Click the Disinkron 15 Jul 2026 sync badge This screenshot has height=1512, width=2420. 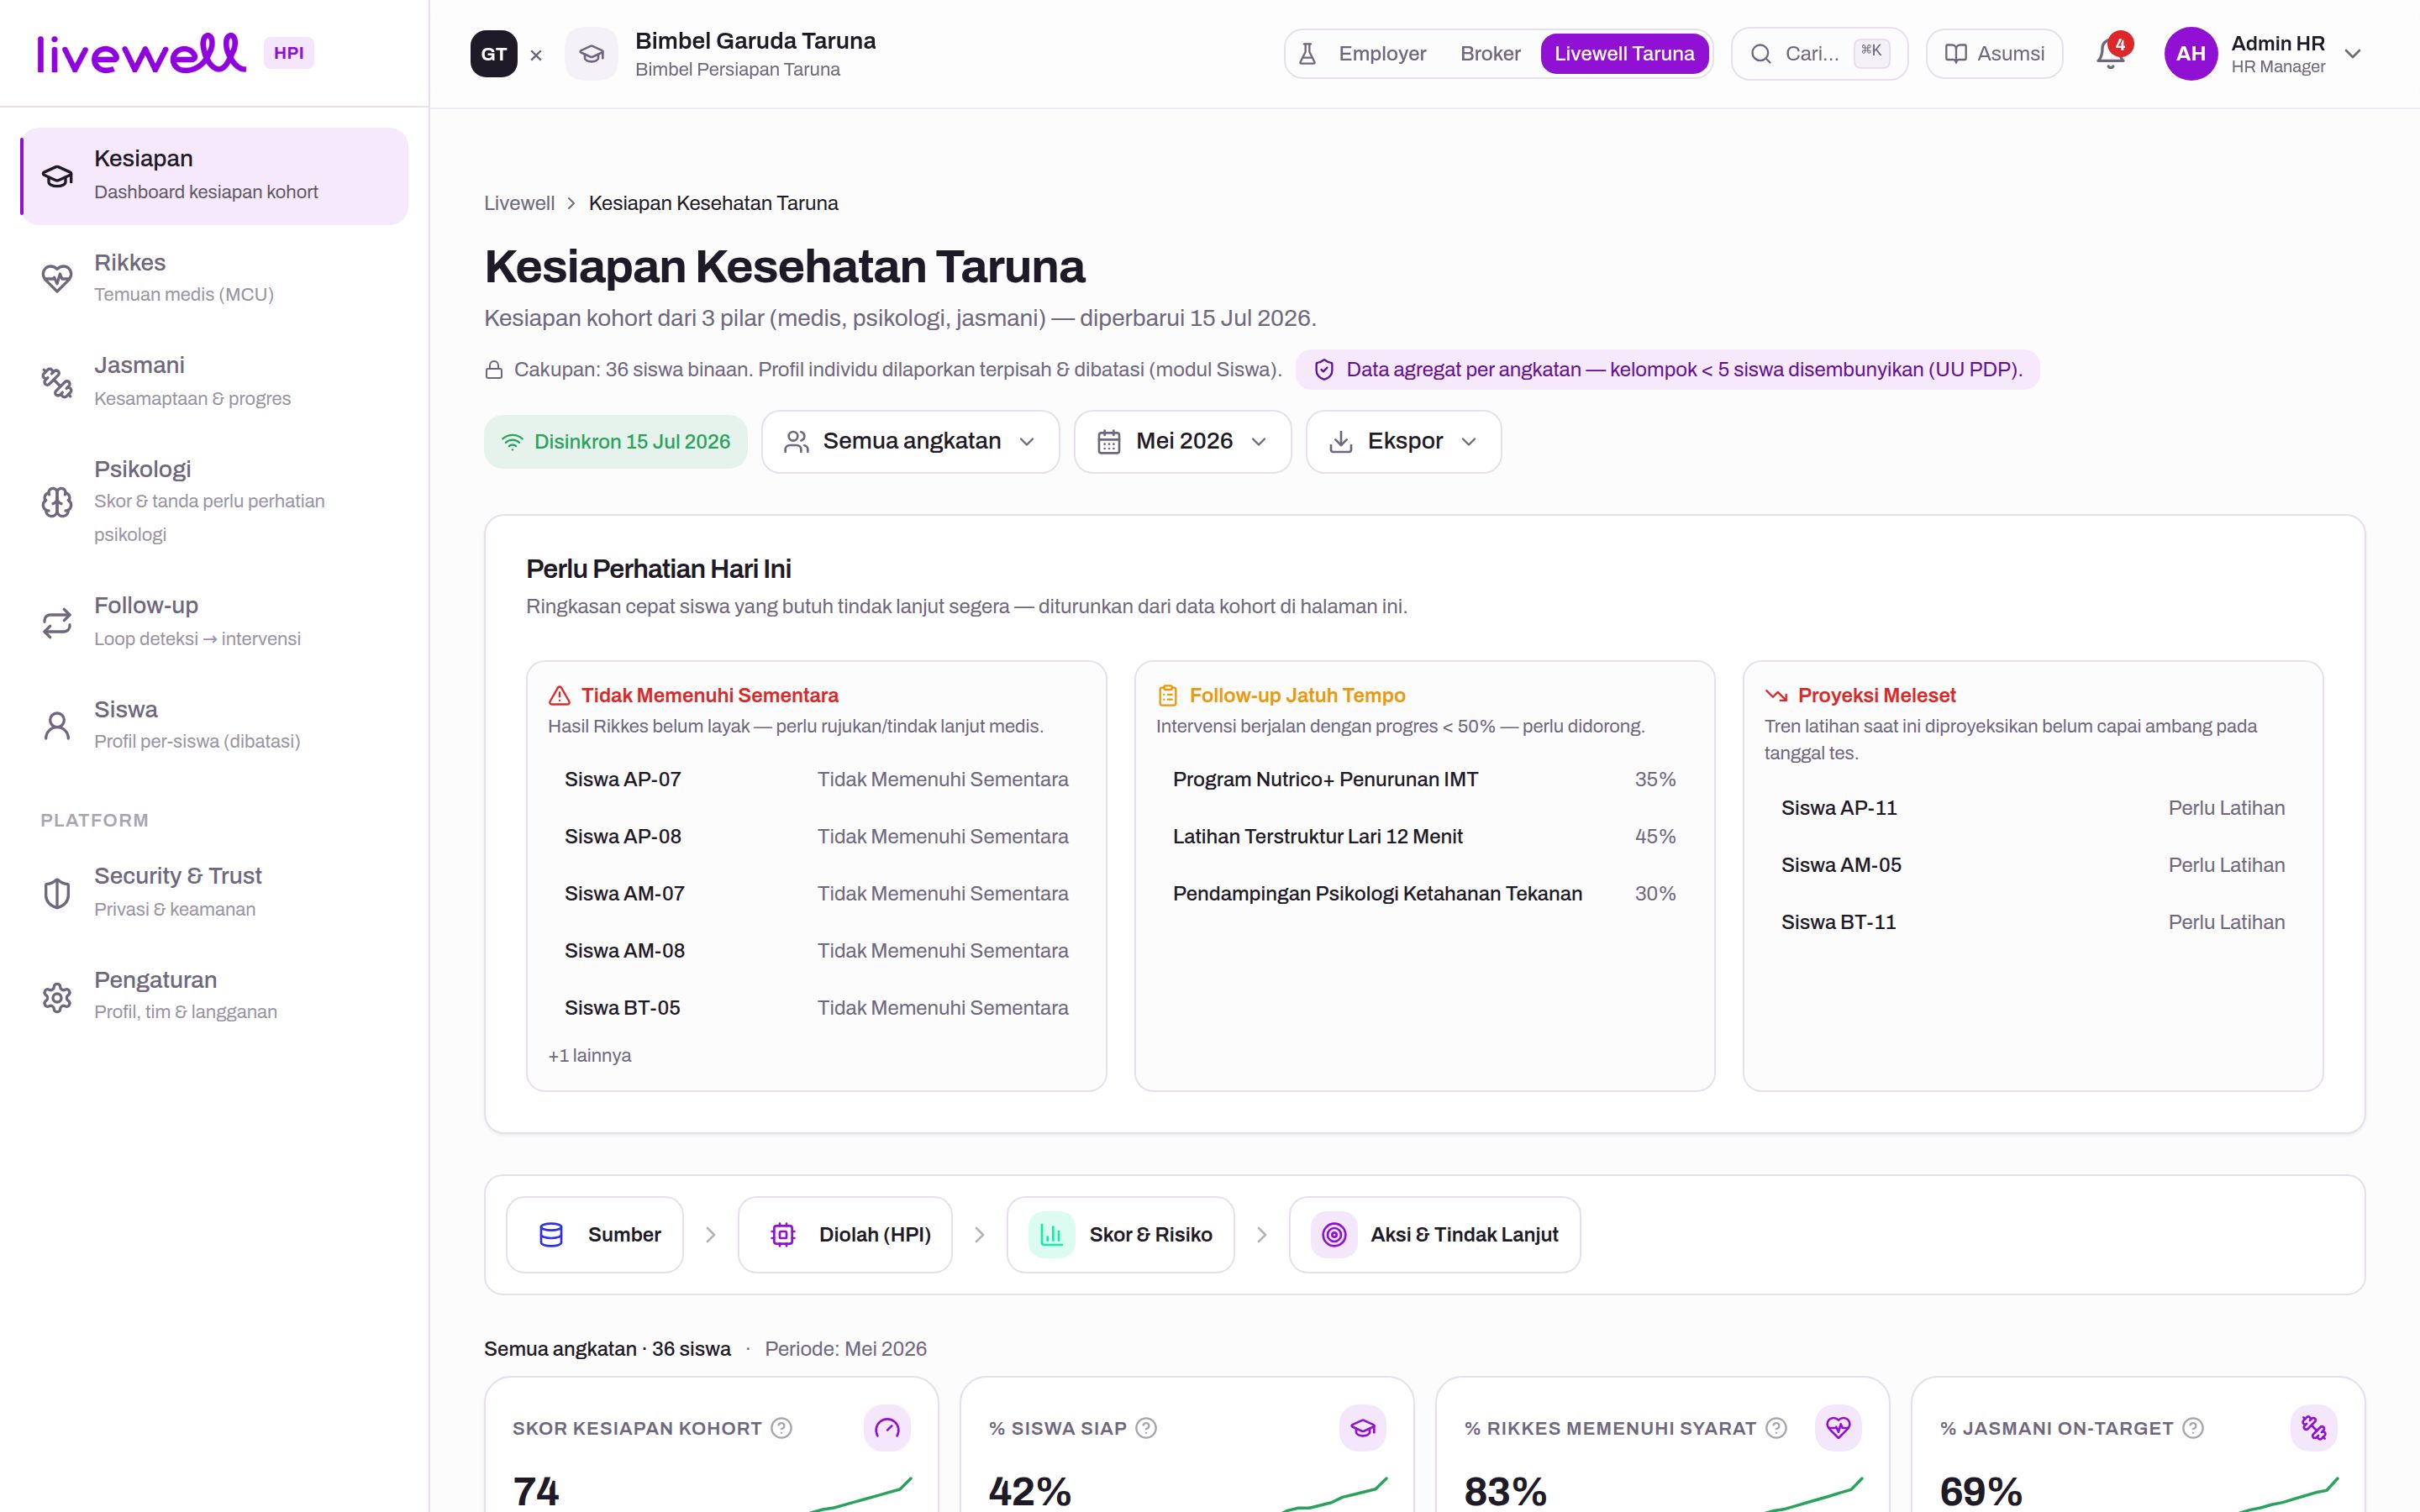616,442
